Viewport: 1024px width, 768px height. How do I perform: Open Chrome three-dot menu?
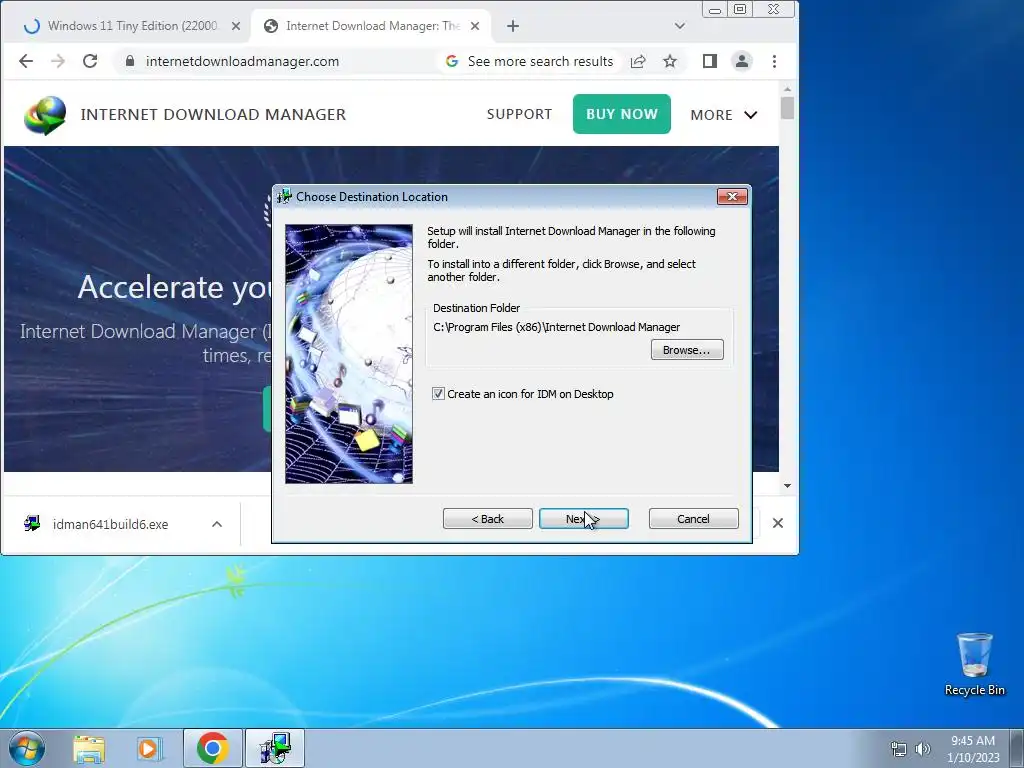(774, 61)
